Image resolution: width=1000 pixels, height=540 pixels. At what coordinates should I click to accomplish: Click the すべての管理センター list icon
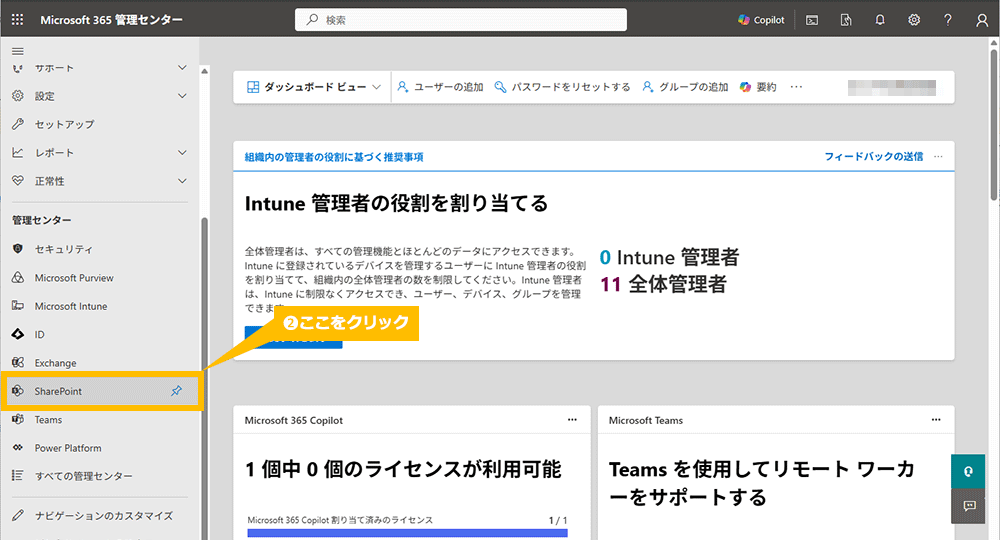click(18, 476)
